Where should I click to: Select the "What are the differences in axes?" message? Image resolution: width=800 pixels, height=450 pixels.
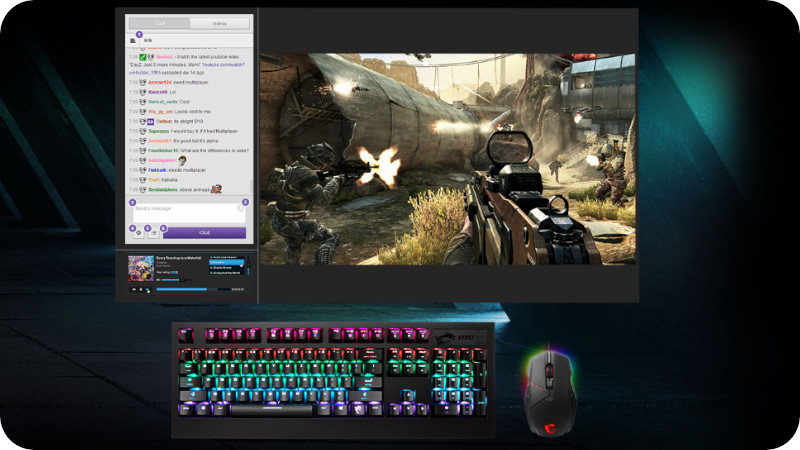[x=214, y=151]
